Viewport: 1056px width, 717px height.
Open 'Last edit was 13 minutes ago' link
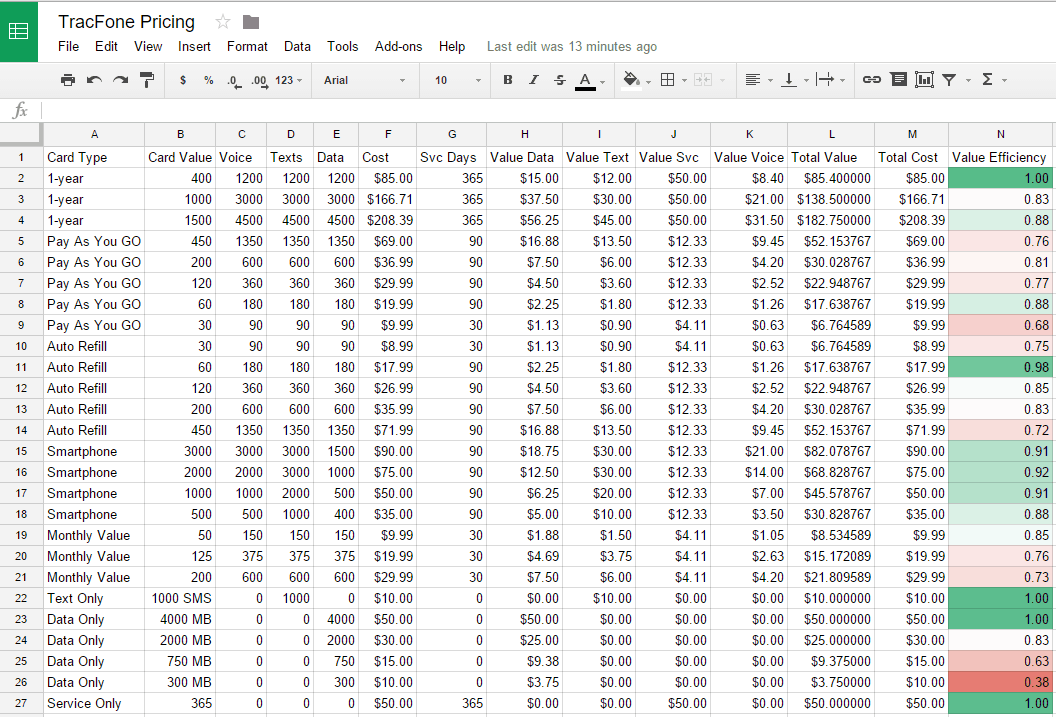pos(572,46)
